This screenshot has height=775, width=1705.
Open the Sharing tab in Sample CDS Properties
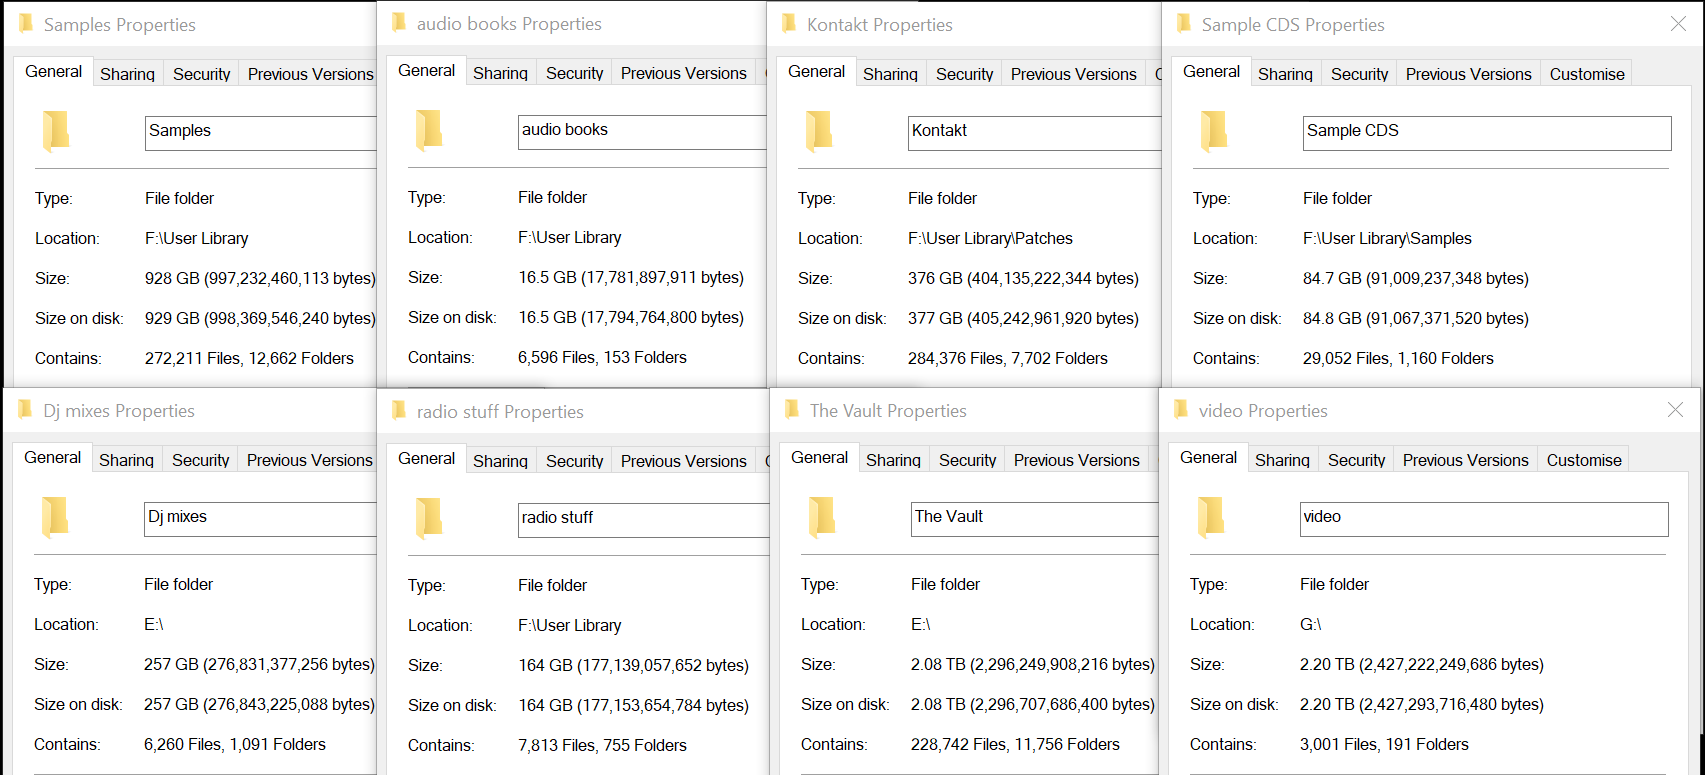pyautogui.click(x=1286, y=74)
